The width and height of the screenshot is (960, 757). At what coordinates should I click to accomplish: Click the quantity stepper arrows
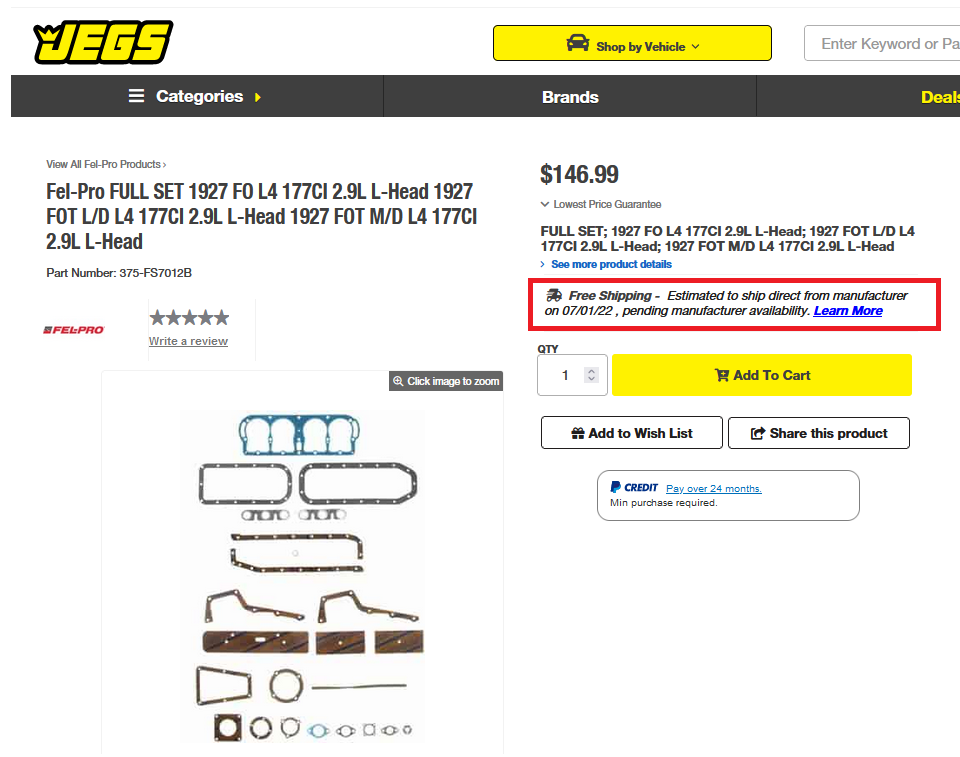(591, 375)
